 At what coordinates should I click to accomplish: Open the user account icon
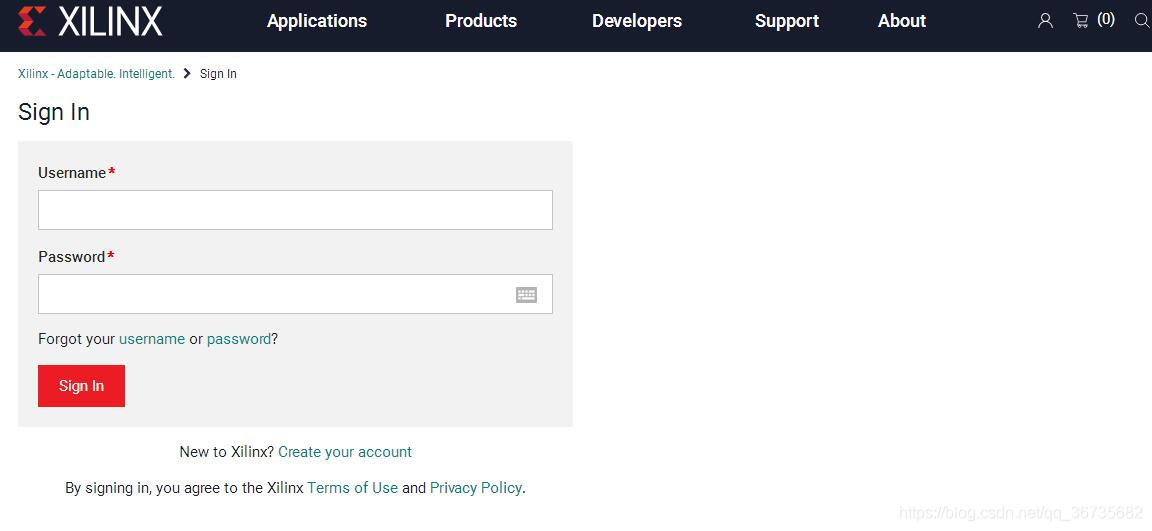pos(1045,21)
